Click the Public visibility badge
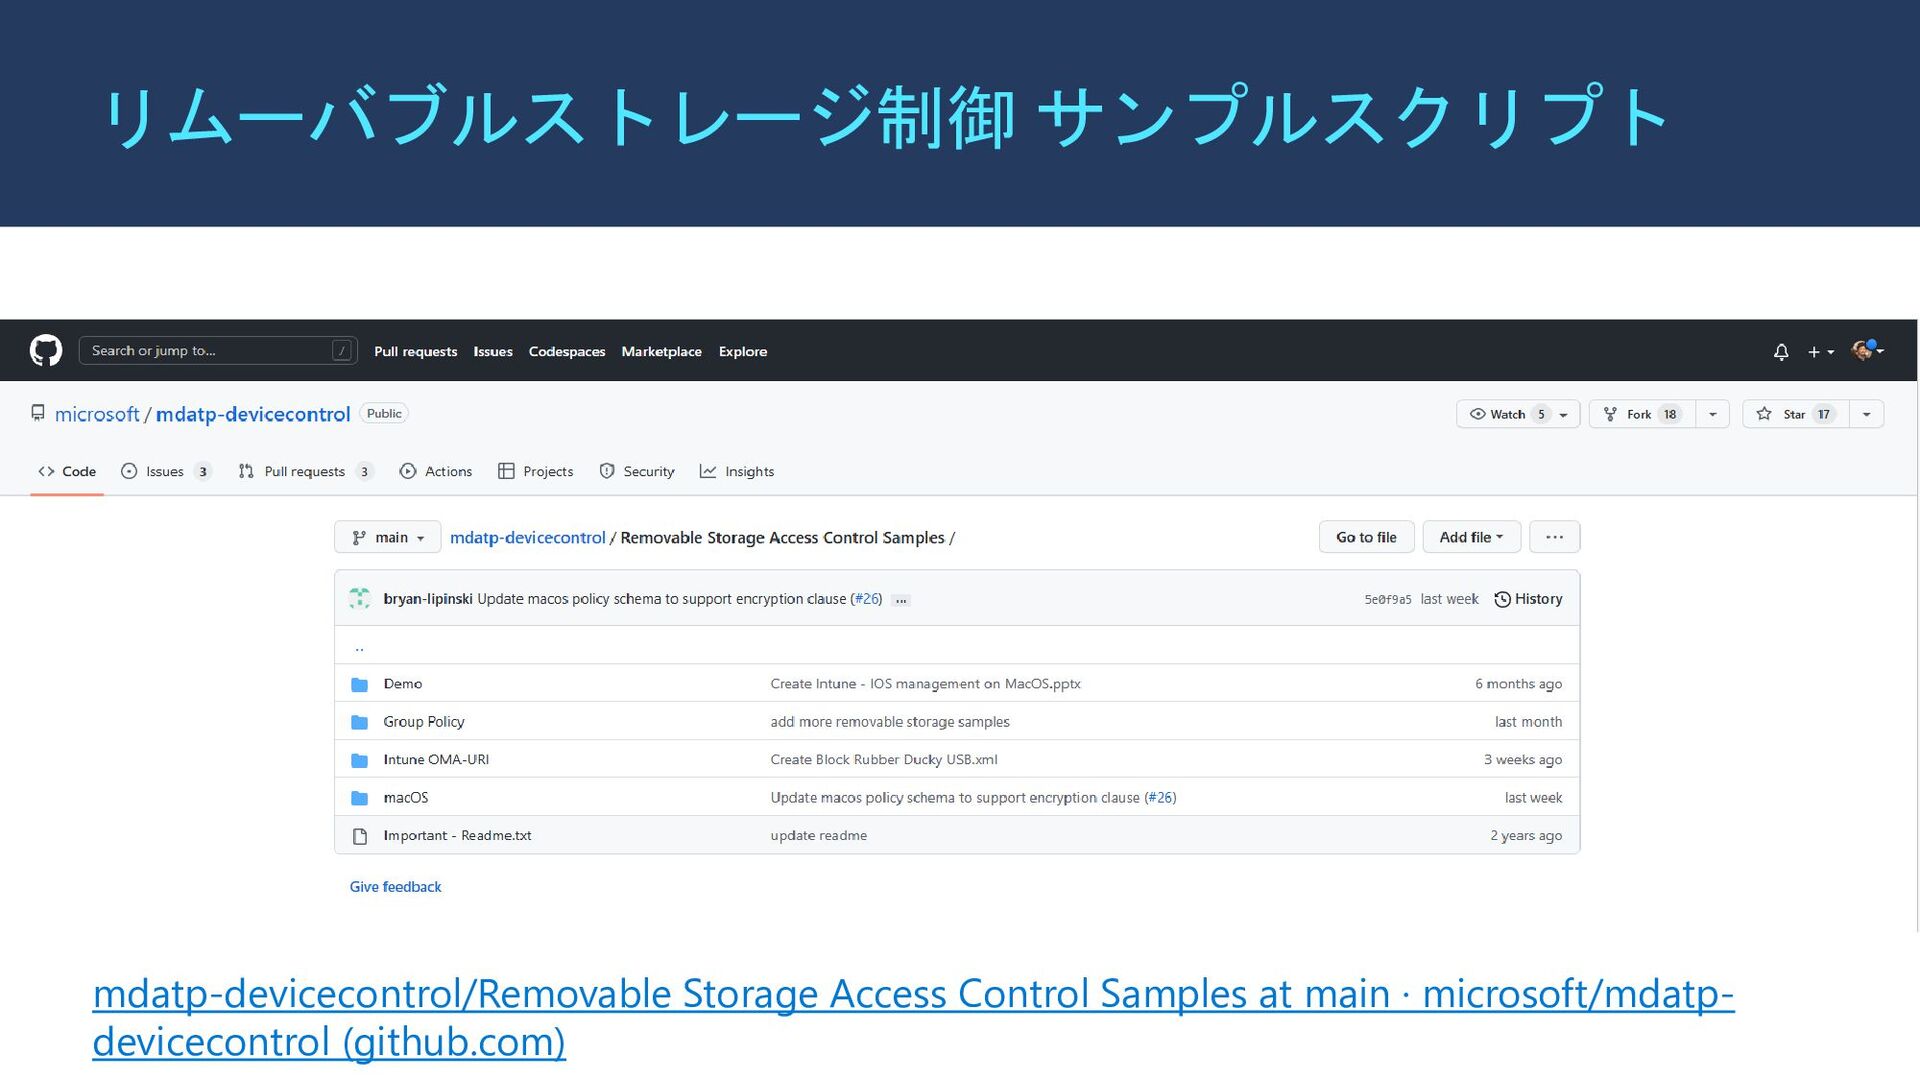The image size is (1920, 1080). [x=384, y=414]
